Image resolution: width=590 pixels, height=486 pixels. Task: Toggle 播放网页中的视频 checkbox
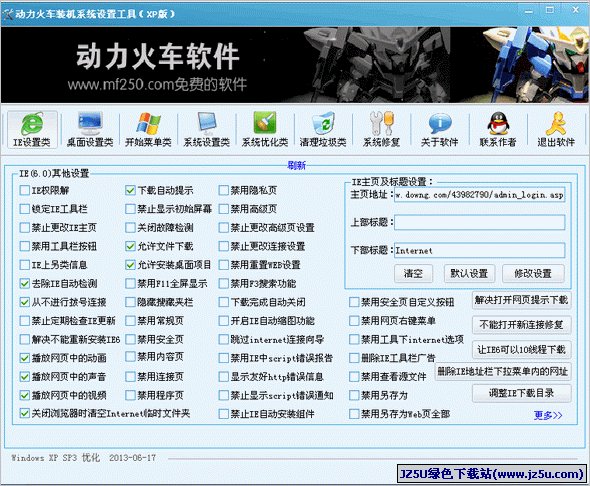pyautogui.click(x=24, y=395)
